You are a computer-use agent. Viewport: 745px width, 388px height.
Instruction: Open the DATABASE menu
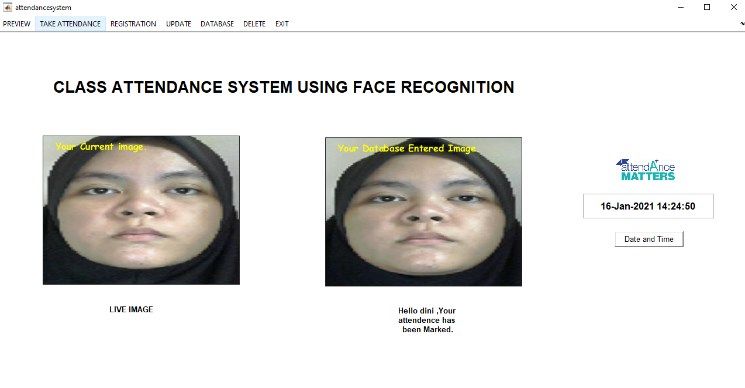pyautogui.click(x=217, y=24)
